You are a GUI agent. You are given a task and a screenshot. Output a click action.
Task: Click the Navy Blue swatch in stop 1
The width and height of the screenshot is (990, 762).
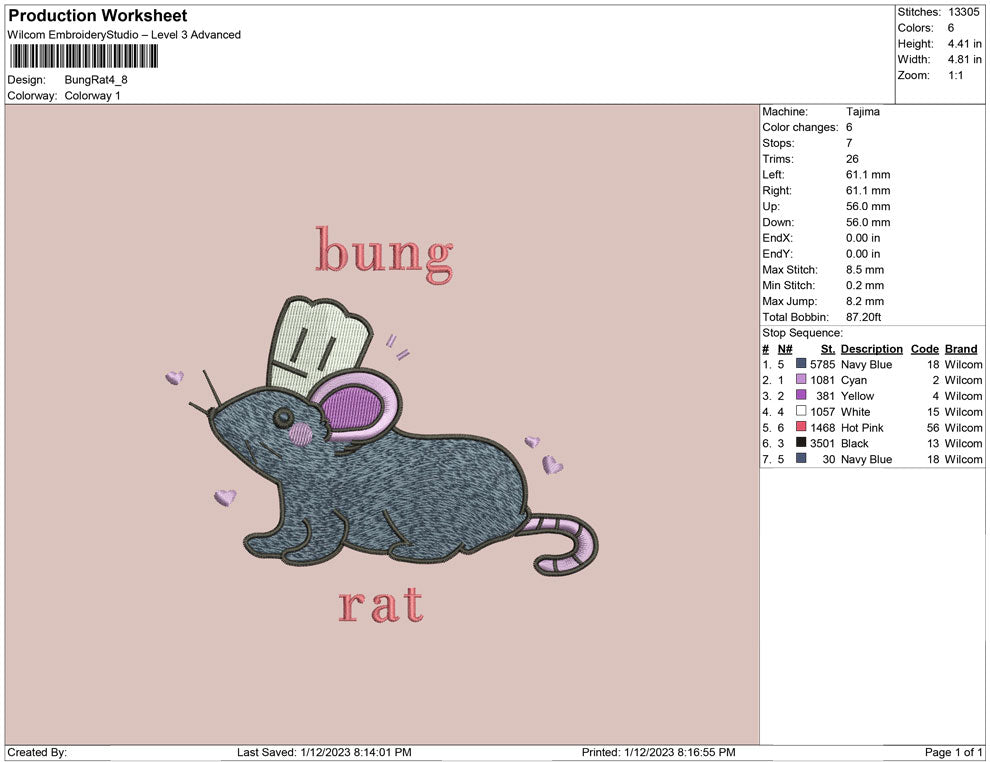(801, 365)
